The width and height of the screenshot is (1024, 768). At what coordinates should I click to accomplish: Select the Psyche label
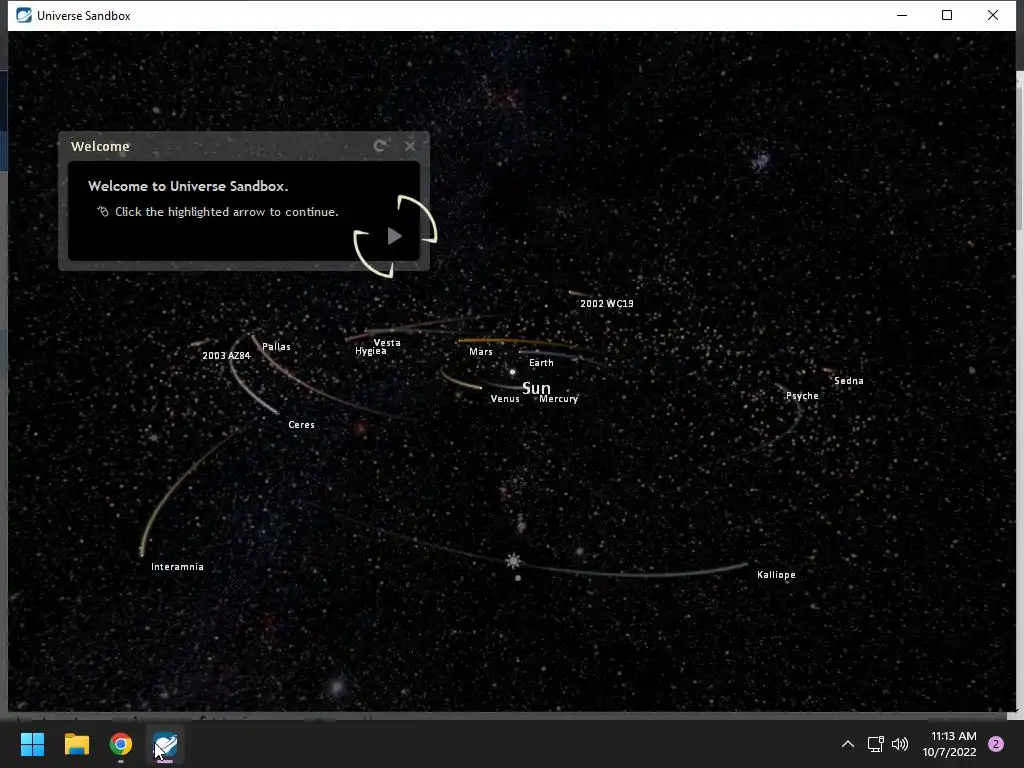tap(802, 396)
